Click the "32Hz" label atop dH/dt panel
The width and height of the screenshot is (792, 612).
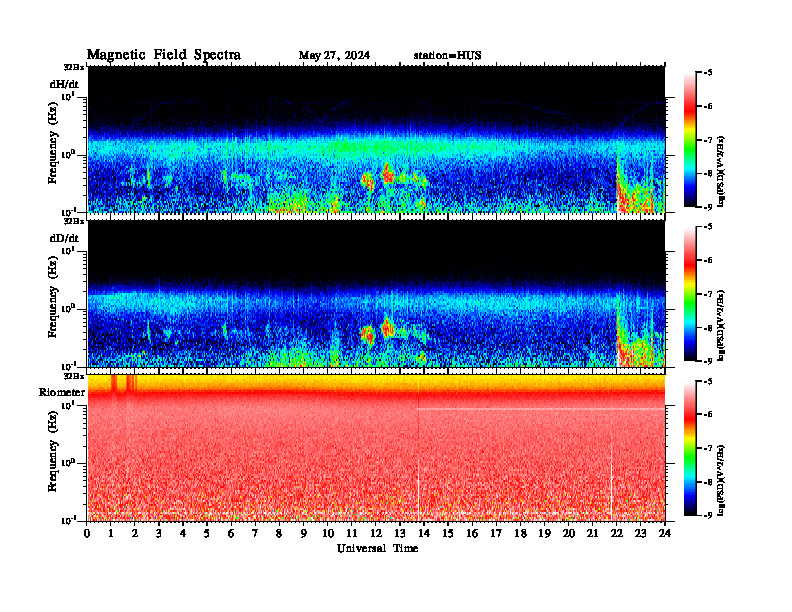(x=74, y=67)
